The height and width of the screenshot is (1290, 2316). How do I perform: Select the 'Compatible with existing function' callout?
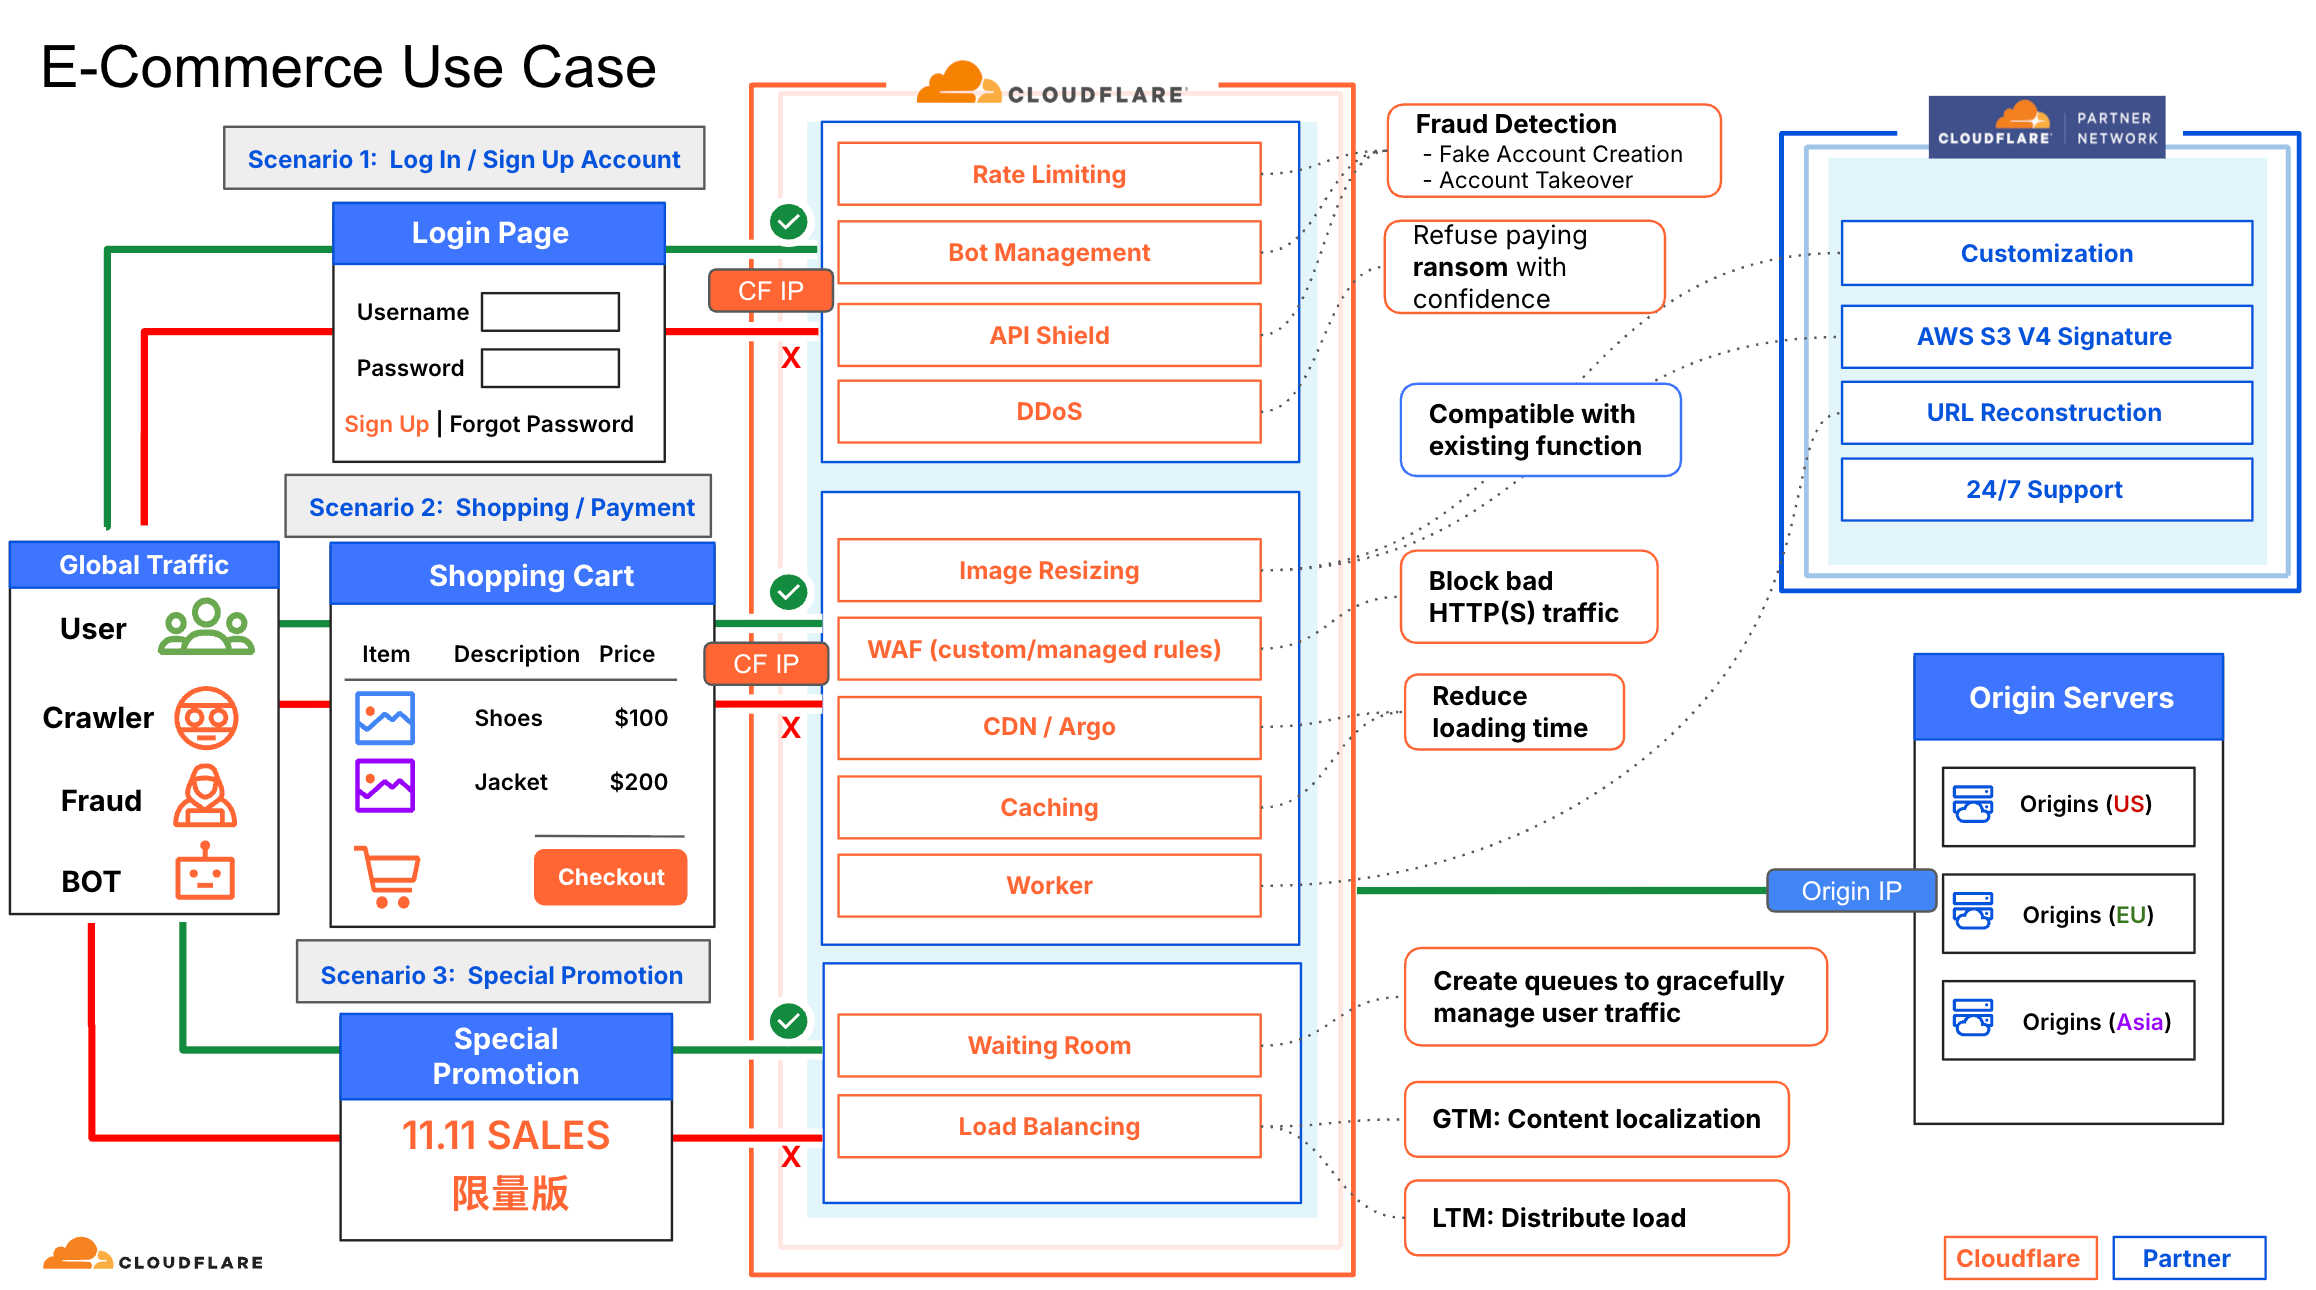click(1541, 430)
